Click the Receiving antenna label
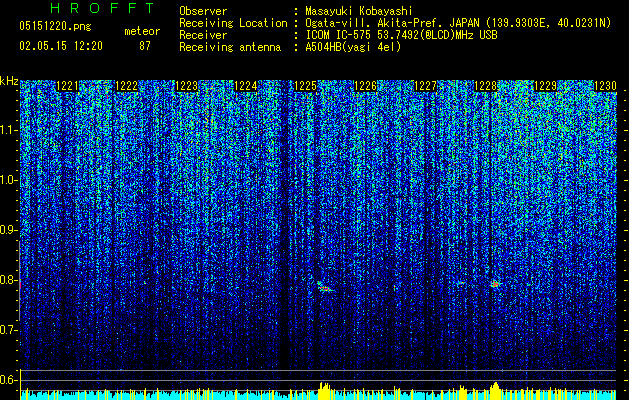The height and width of the screenshot is (400, 629). [230, 47]
